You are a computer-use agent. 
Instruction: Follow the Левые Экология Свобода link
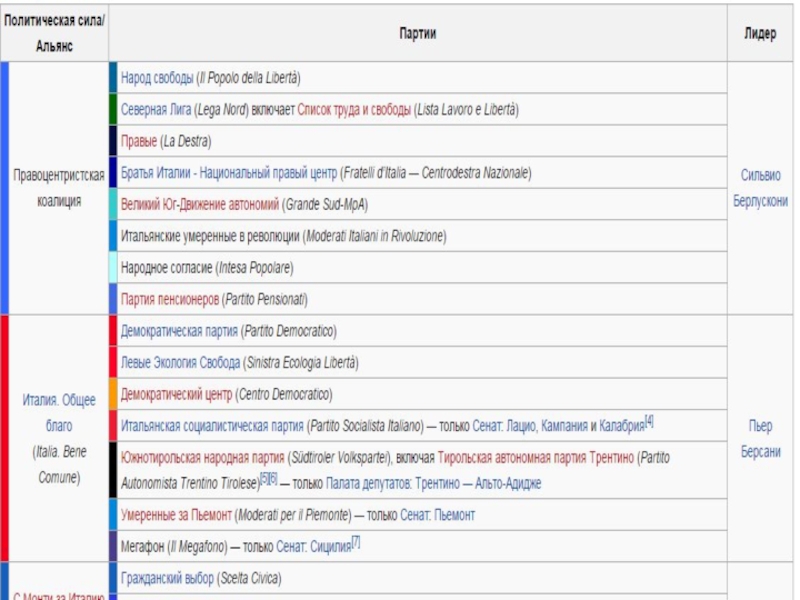pos(180,363)
